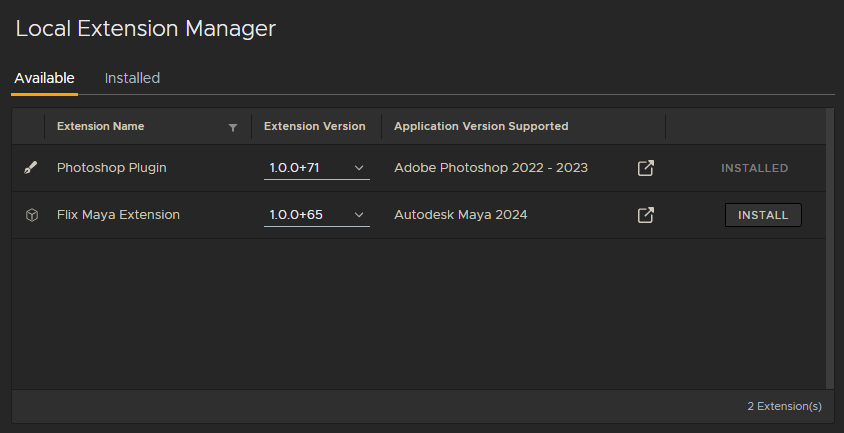Open external link for Photoshop Plugin
Viewport: 844px width, 433px height.
click(645, 168)
